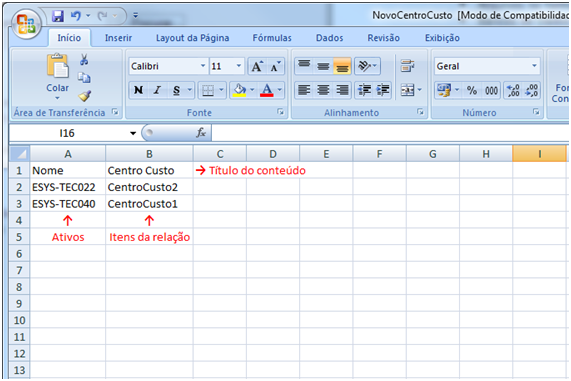Toggle bold (N) formatting
This screenshot has width=571, height=381.
coord(138,90)
